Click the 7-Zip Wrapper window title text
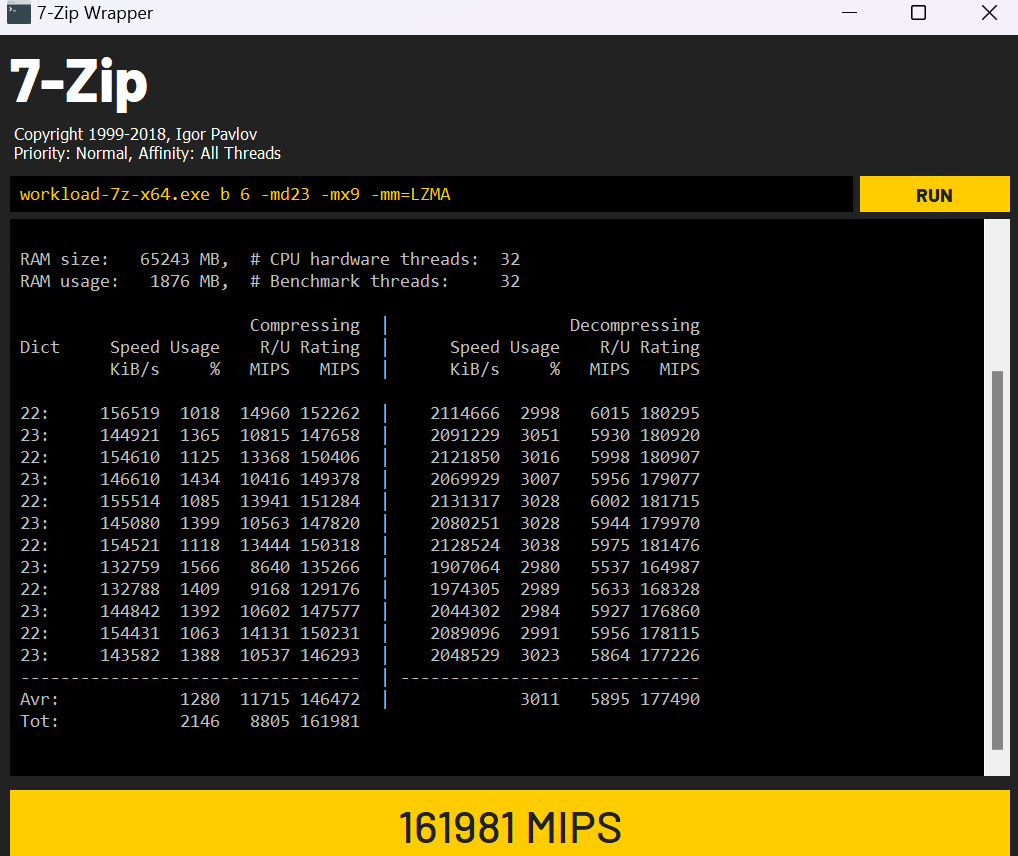 95,14
